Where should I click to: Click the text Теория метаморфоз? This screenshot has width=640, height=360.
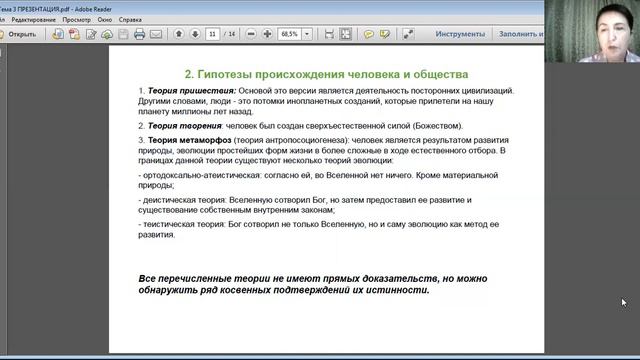(189, 140)
